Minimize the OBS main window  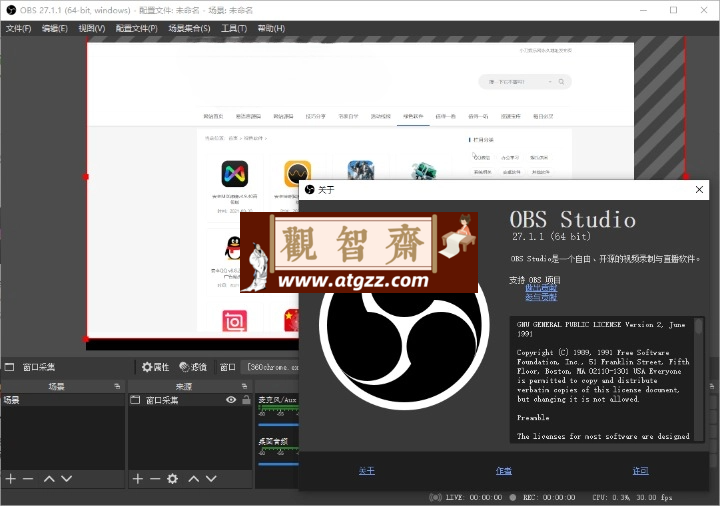click(644, 10)
